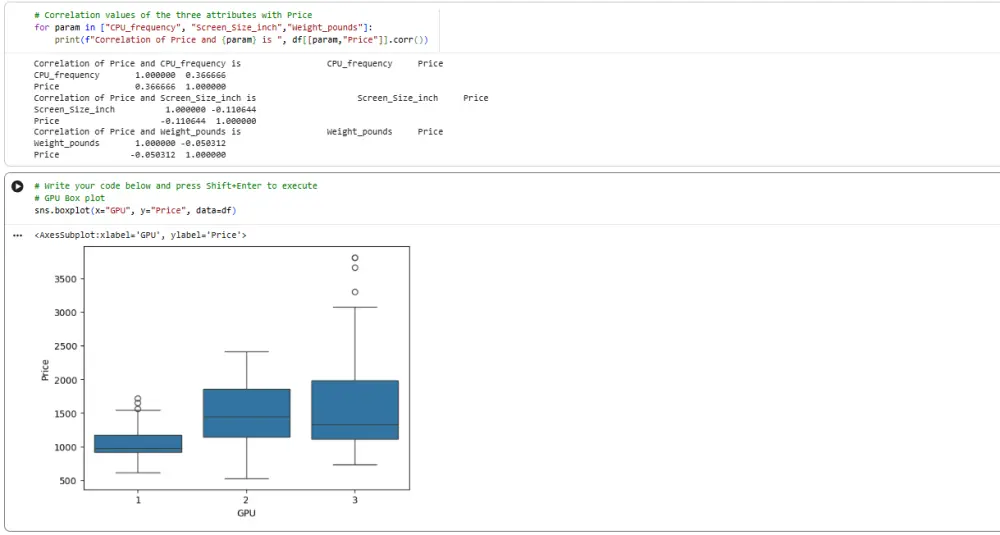This screenshot has height=535, width=1000.
Task: Click the GPU 1 box in plot
Action: [x=138, y=444]
